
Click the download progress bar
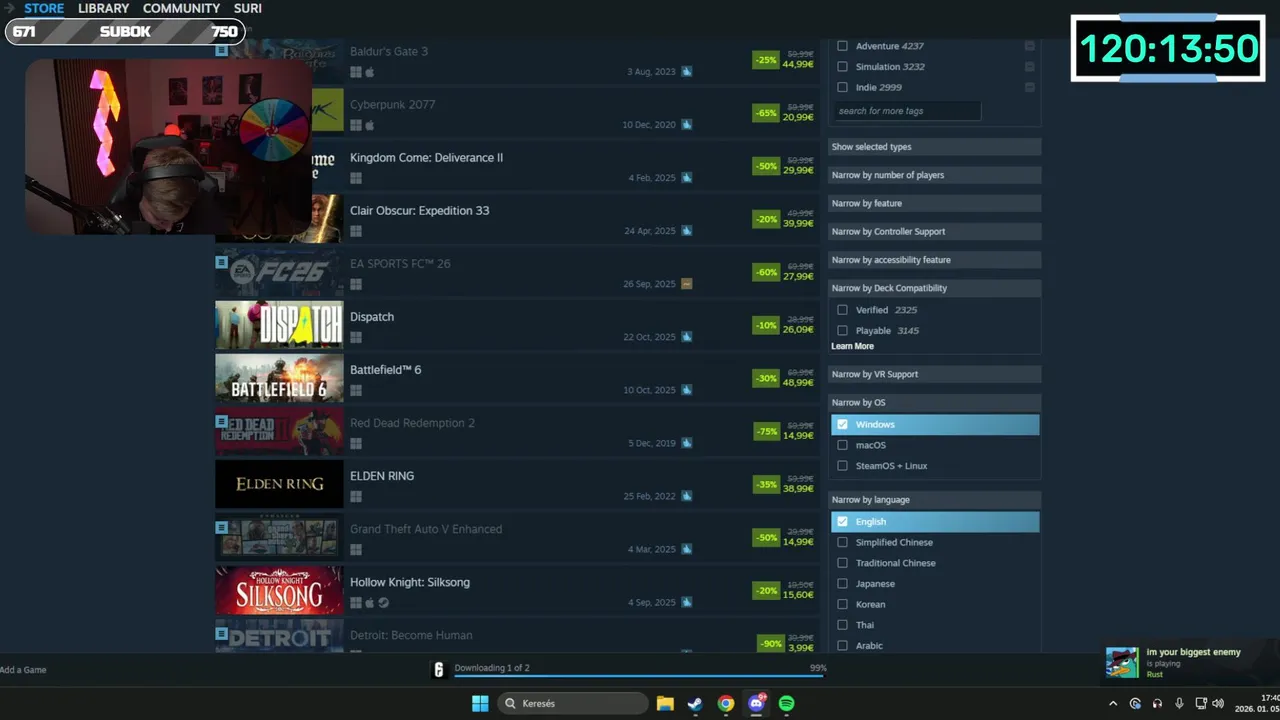640,676
